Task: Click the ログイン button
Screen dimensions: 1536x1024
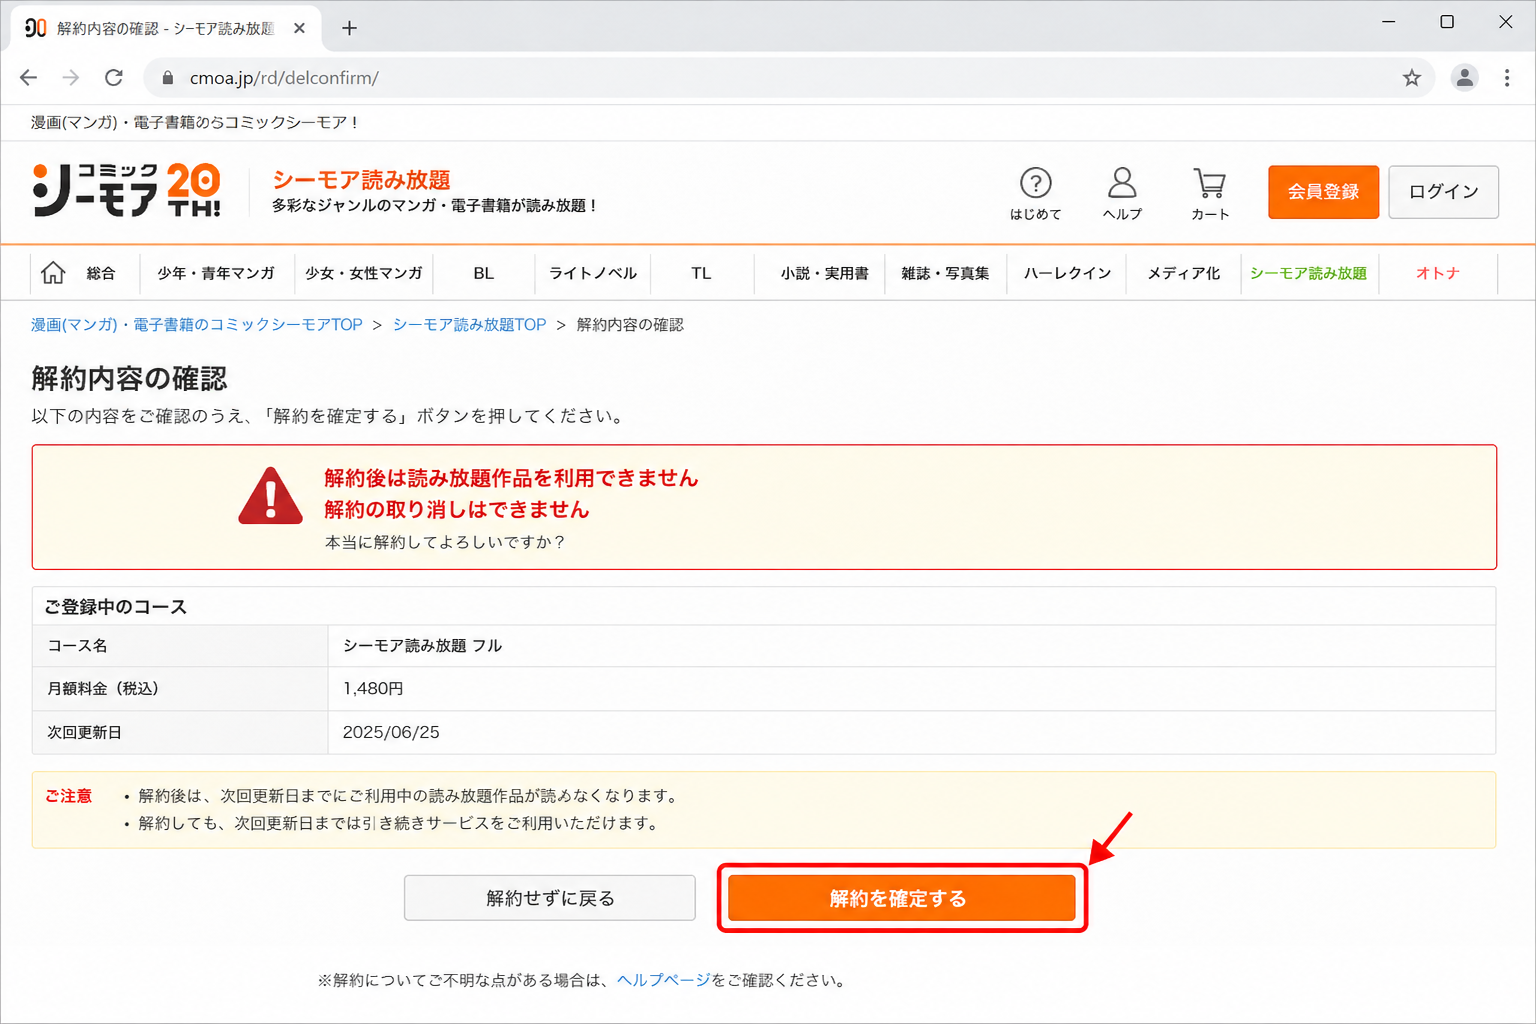Action: pos(1443,191)
